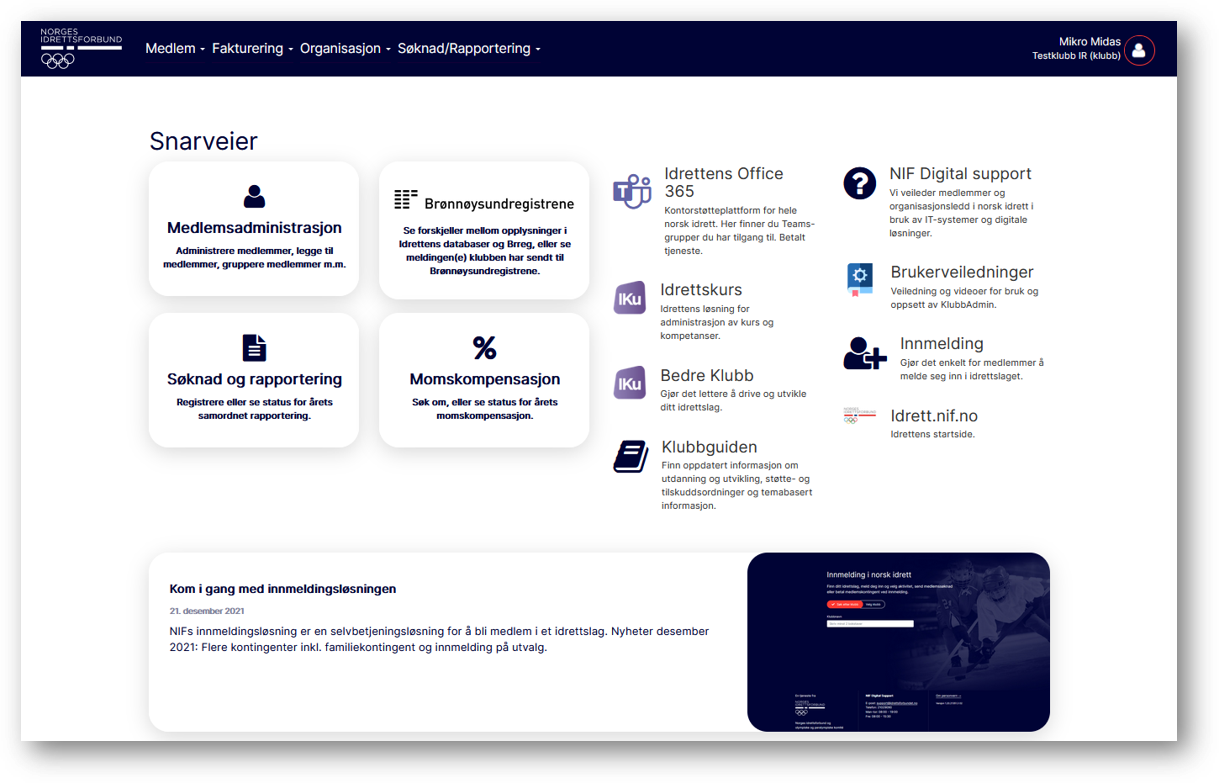Click the IKu icon beside Bedre Klubb
The width and height of the screenshot is (1219, 783).
pyautogui.click(x=630, y=384)
